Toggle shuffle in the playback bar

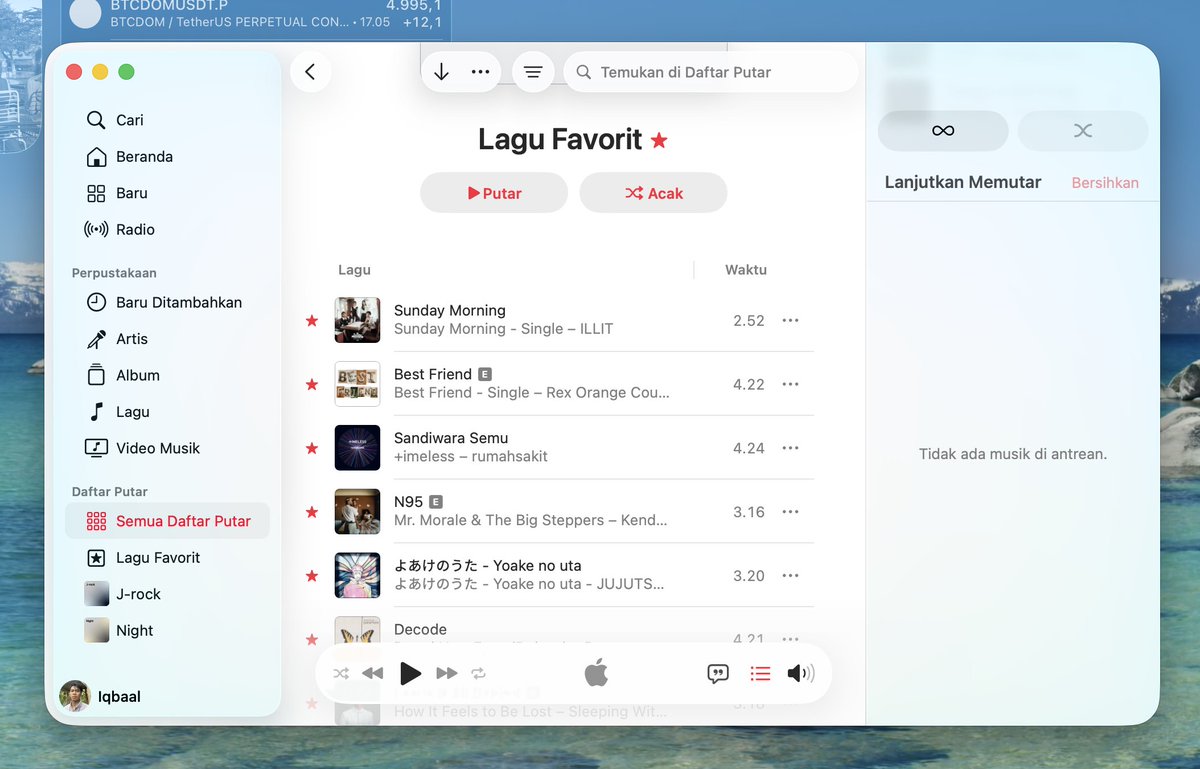[341, 673]
